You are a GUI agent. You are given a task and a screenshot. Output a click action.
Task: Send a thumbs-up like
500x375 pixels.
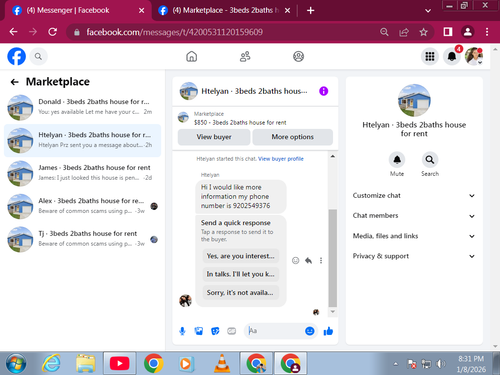328,331
